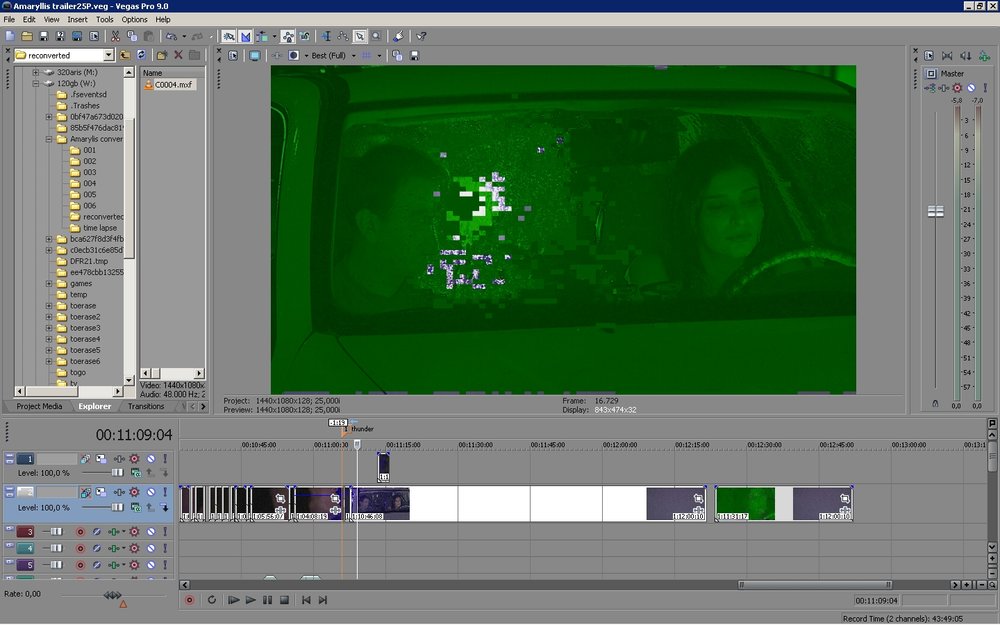Copy snapshot to clipboard in preview
The height and width of the screenshot is (625, 1000).
(x=397, y=55)
